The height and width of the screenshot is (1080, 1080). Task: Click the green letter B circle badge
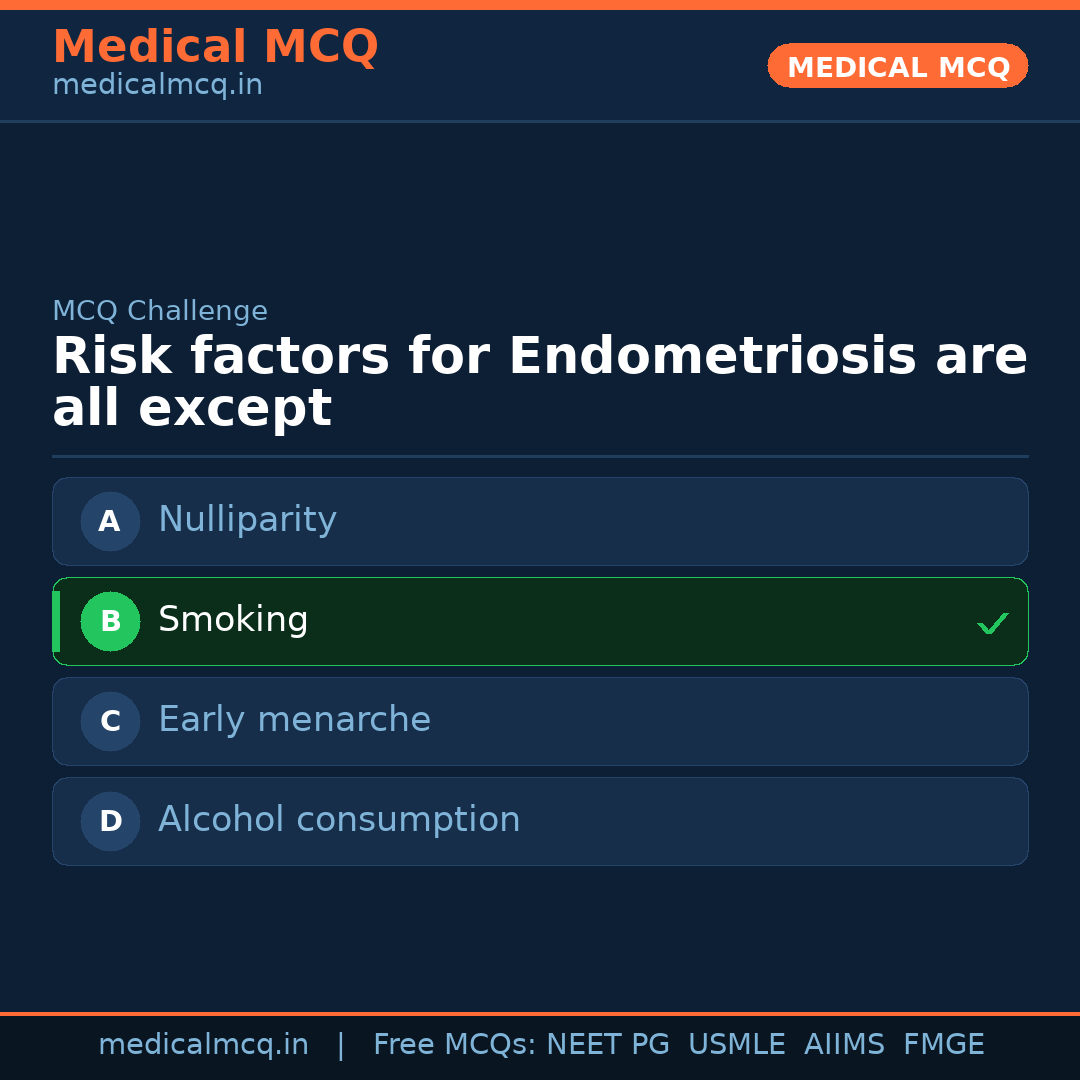point(110,621)
